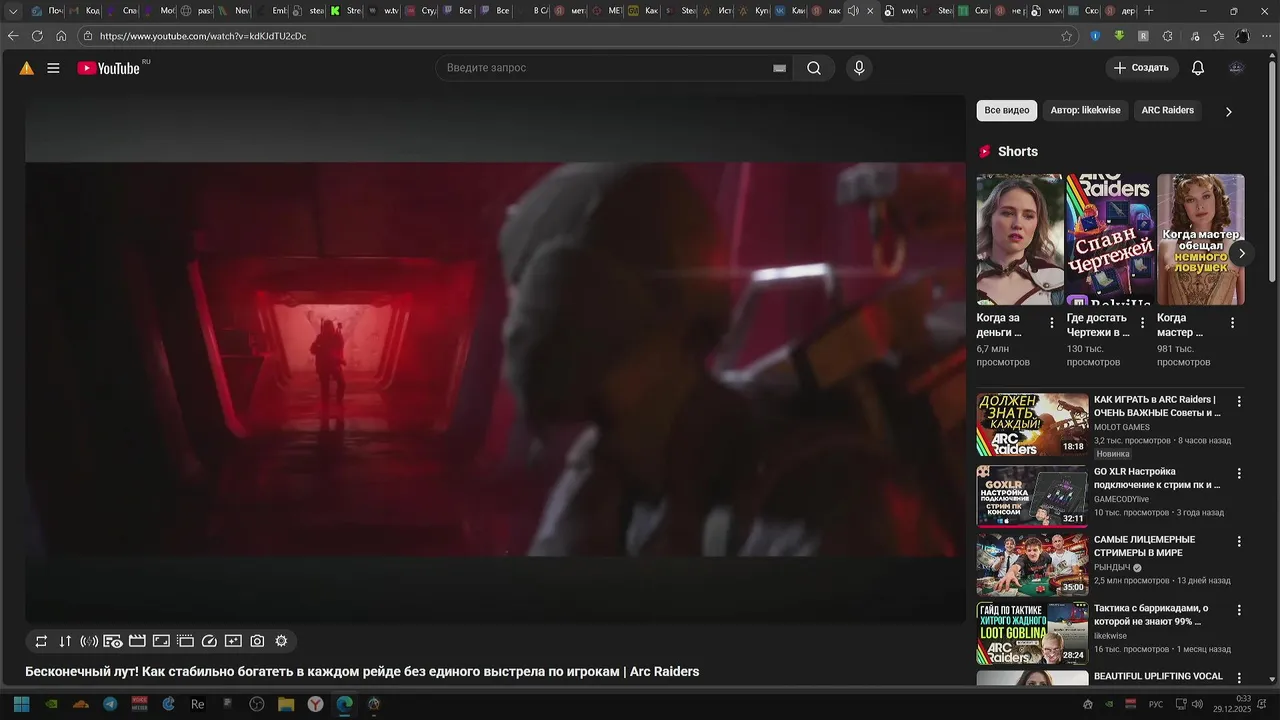
Task: Reload the page with refresh button
Action: coord(37,36)
